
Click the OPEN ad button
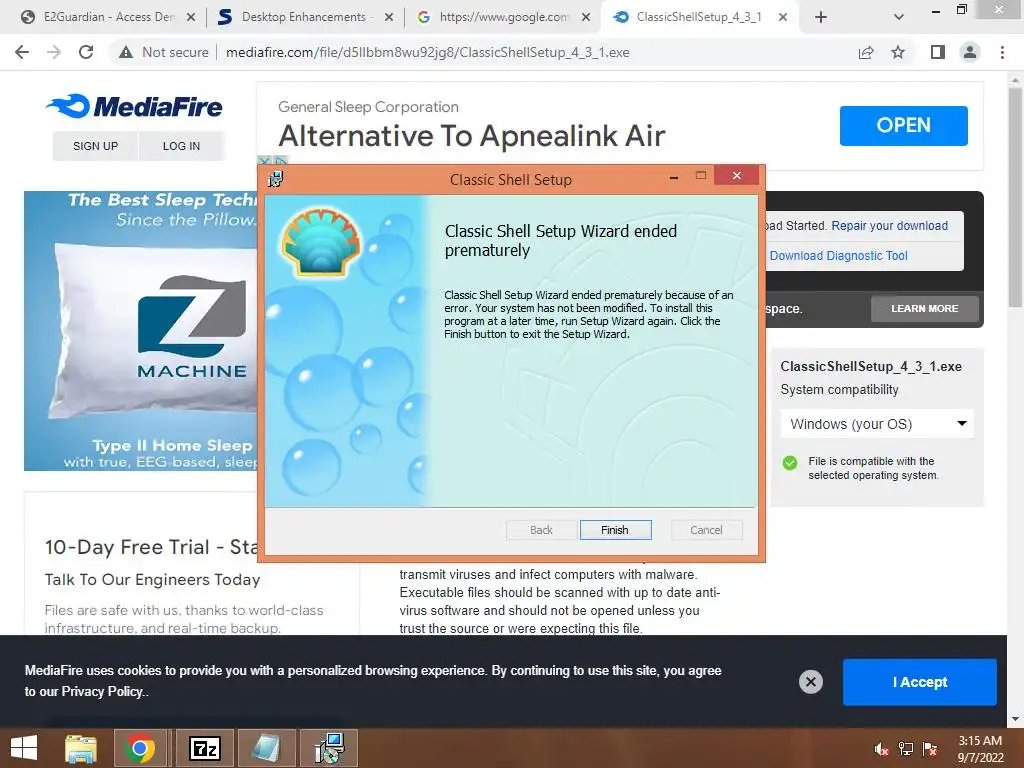click(x=904, y=125)
